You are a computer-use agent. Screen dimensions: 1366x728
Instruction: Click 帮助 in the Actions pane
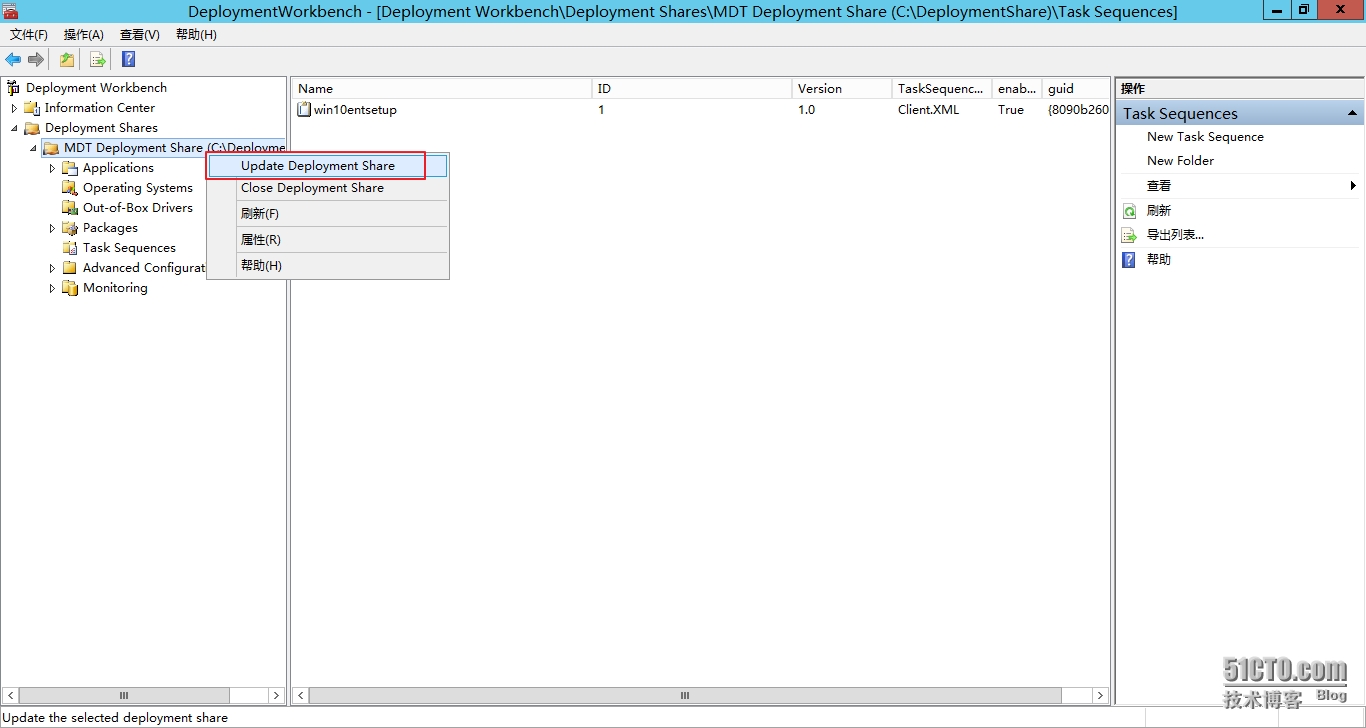(x=1158, y=260)
